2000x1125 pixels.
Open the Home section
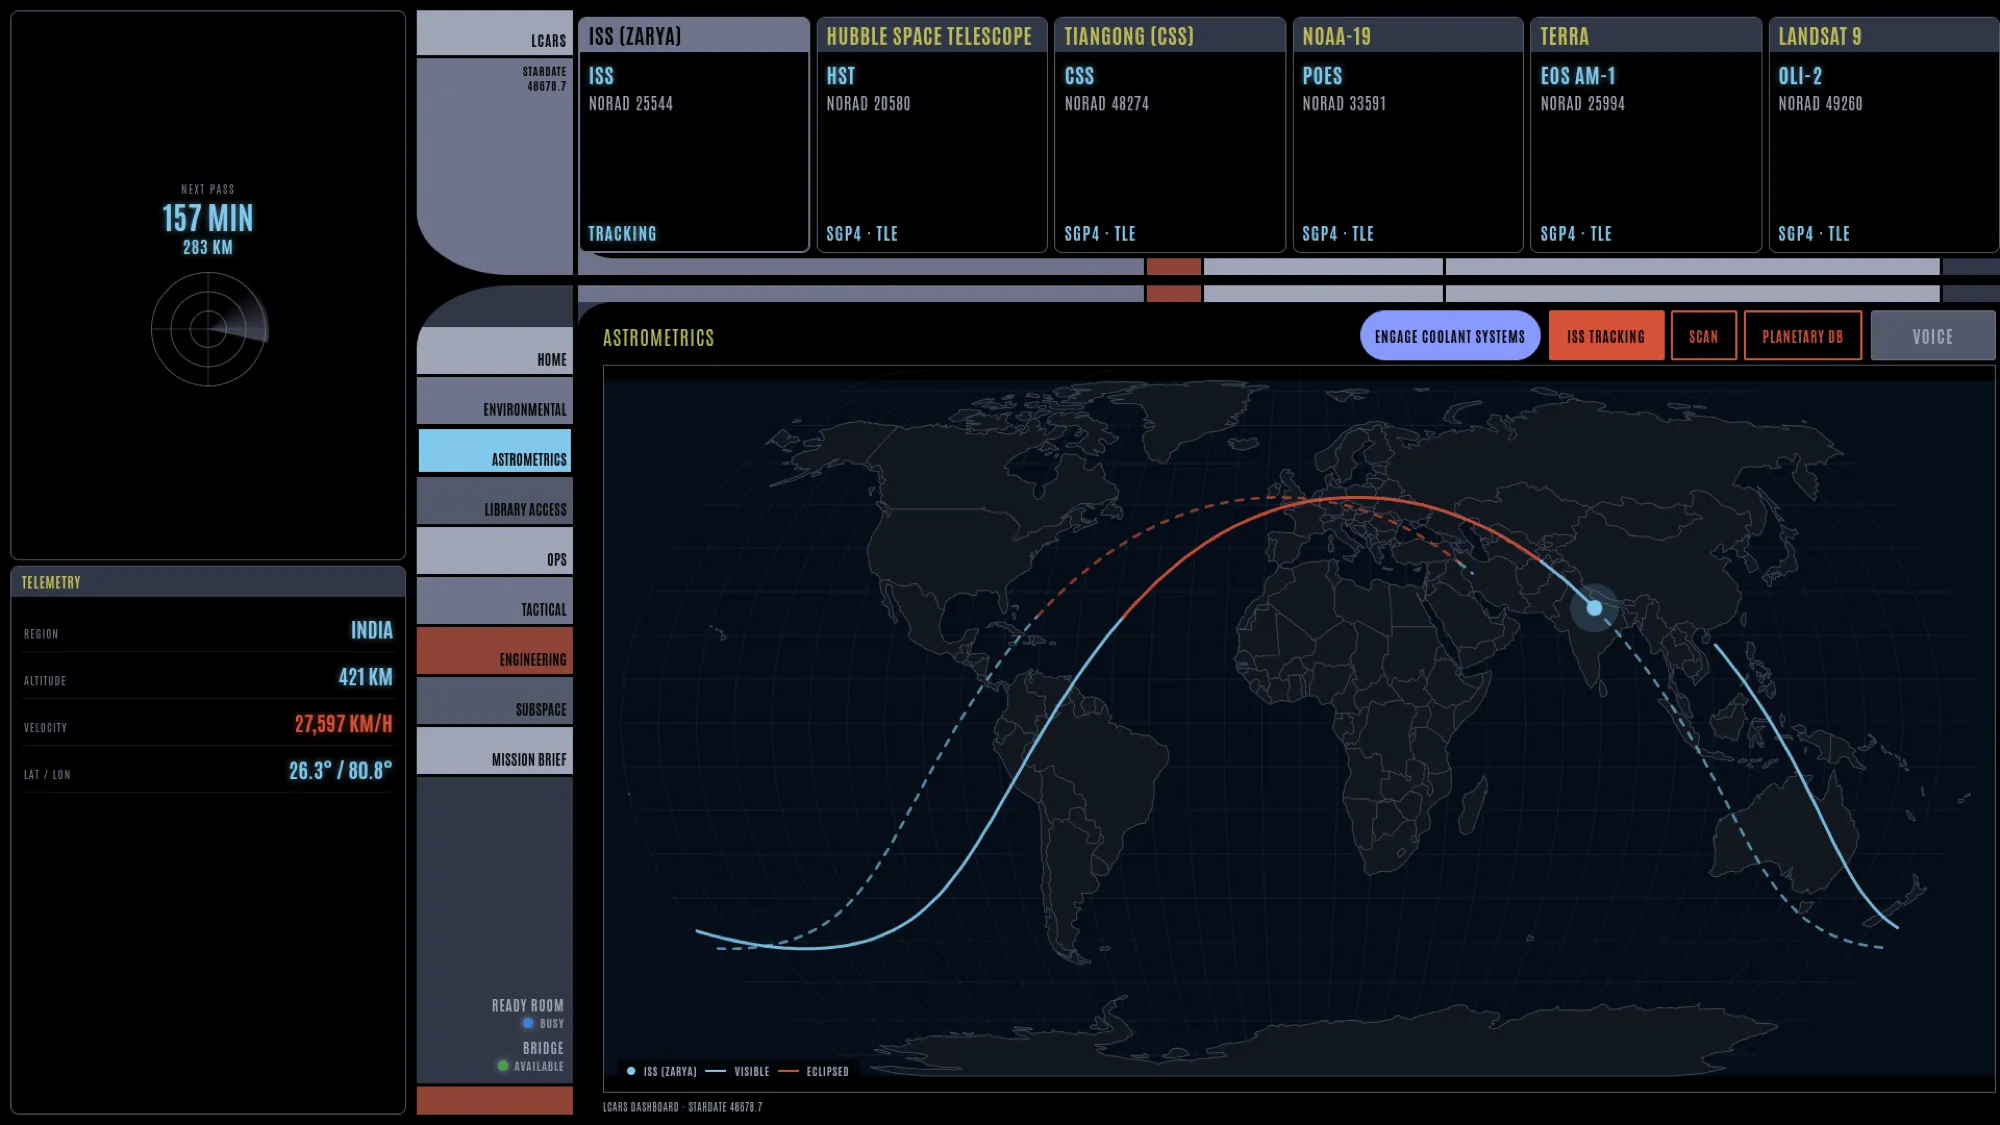(x=495, y=350)
